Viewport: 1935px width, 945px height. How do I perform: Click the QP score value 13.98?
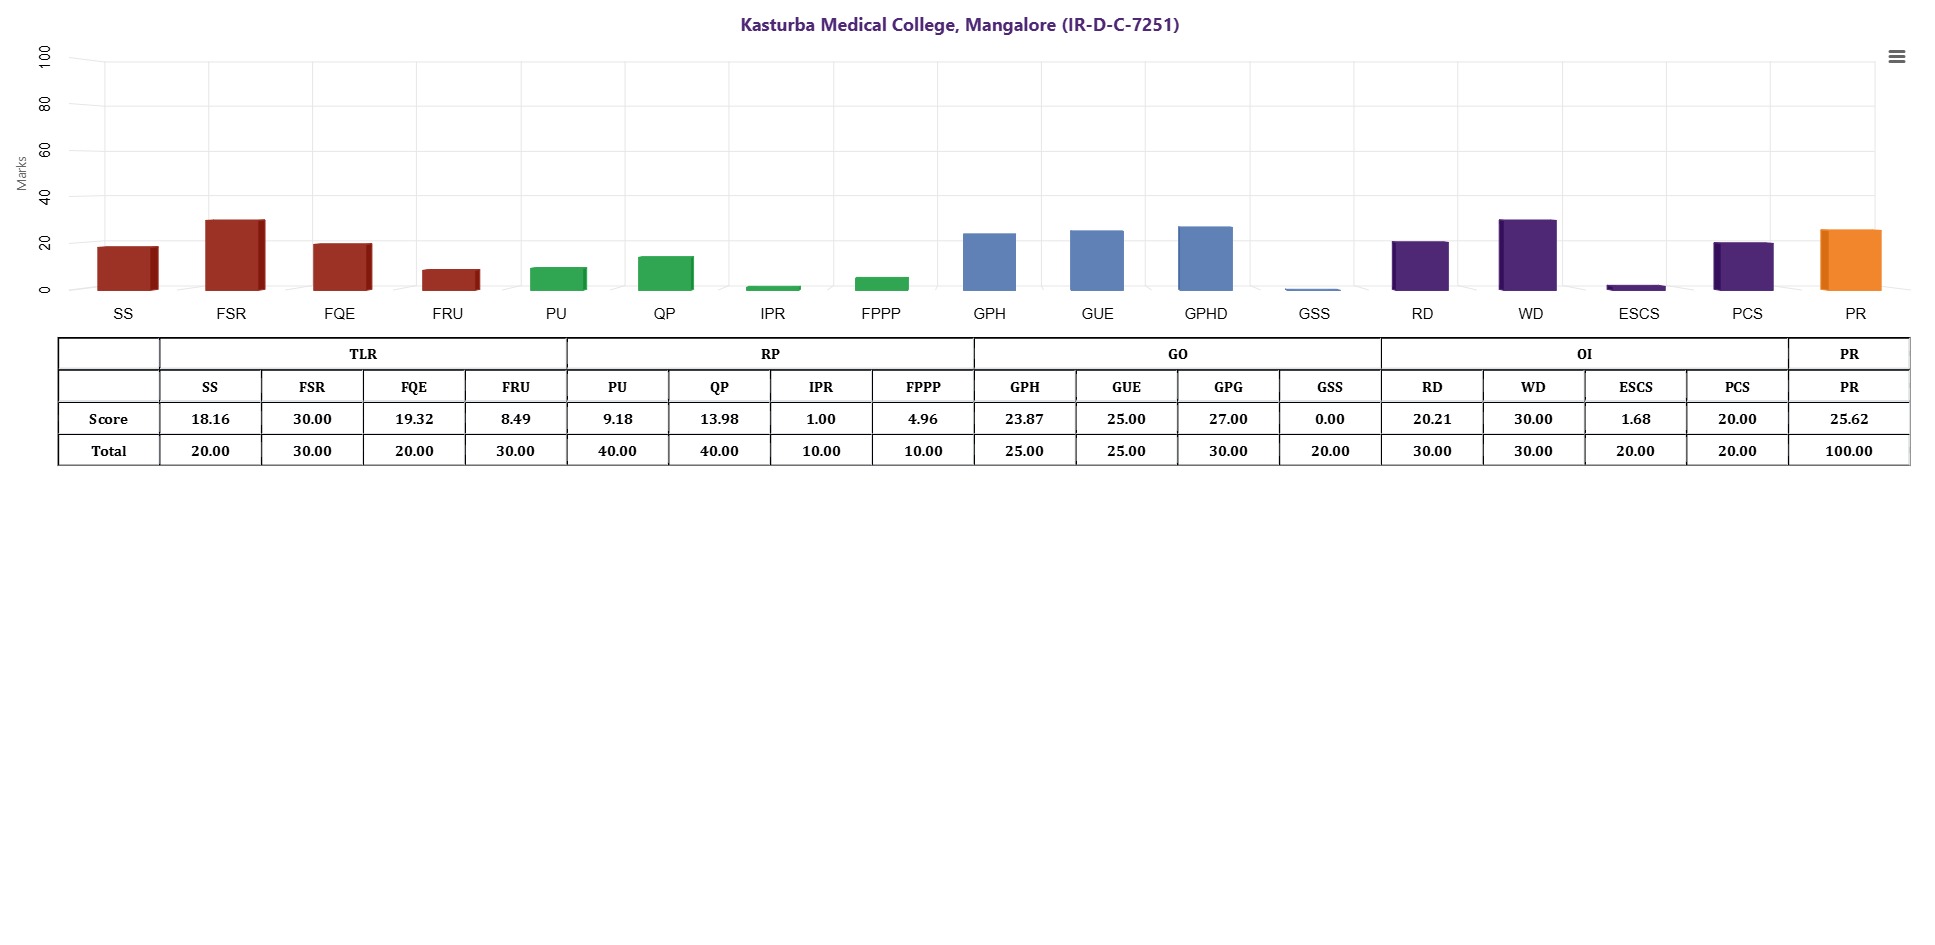719,419
